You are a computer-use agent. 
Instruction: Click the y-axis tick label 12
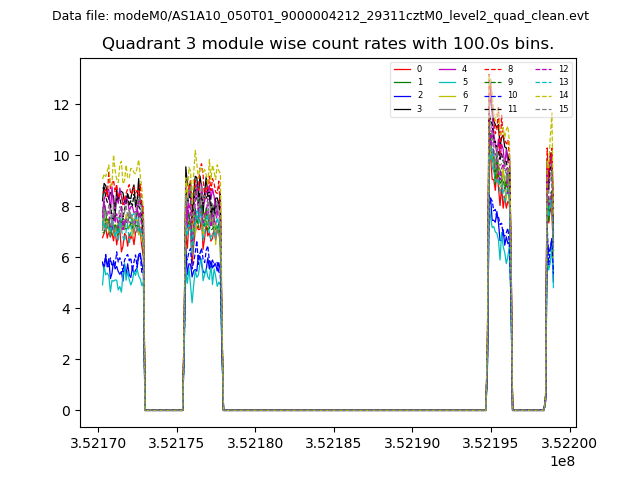click(63, 105)
